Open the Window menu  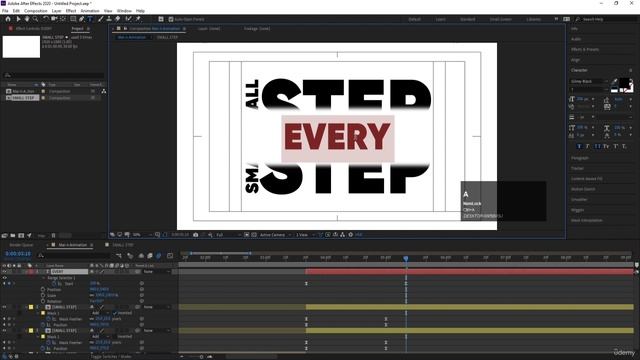click(x=124, y=11)
